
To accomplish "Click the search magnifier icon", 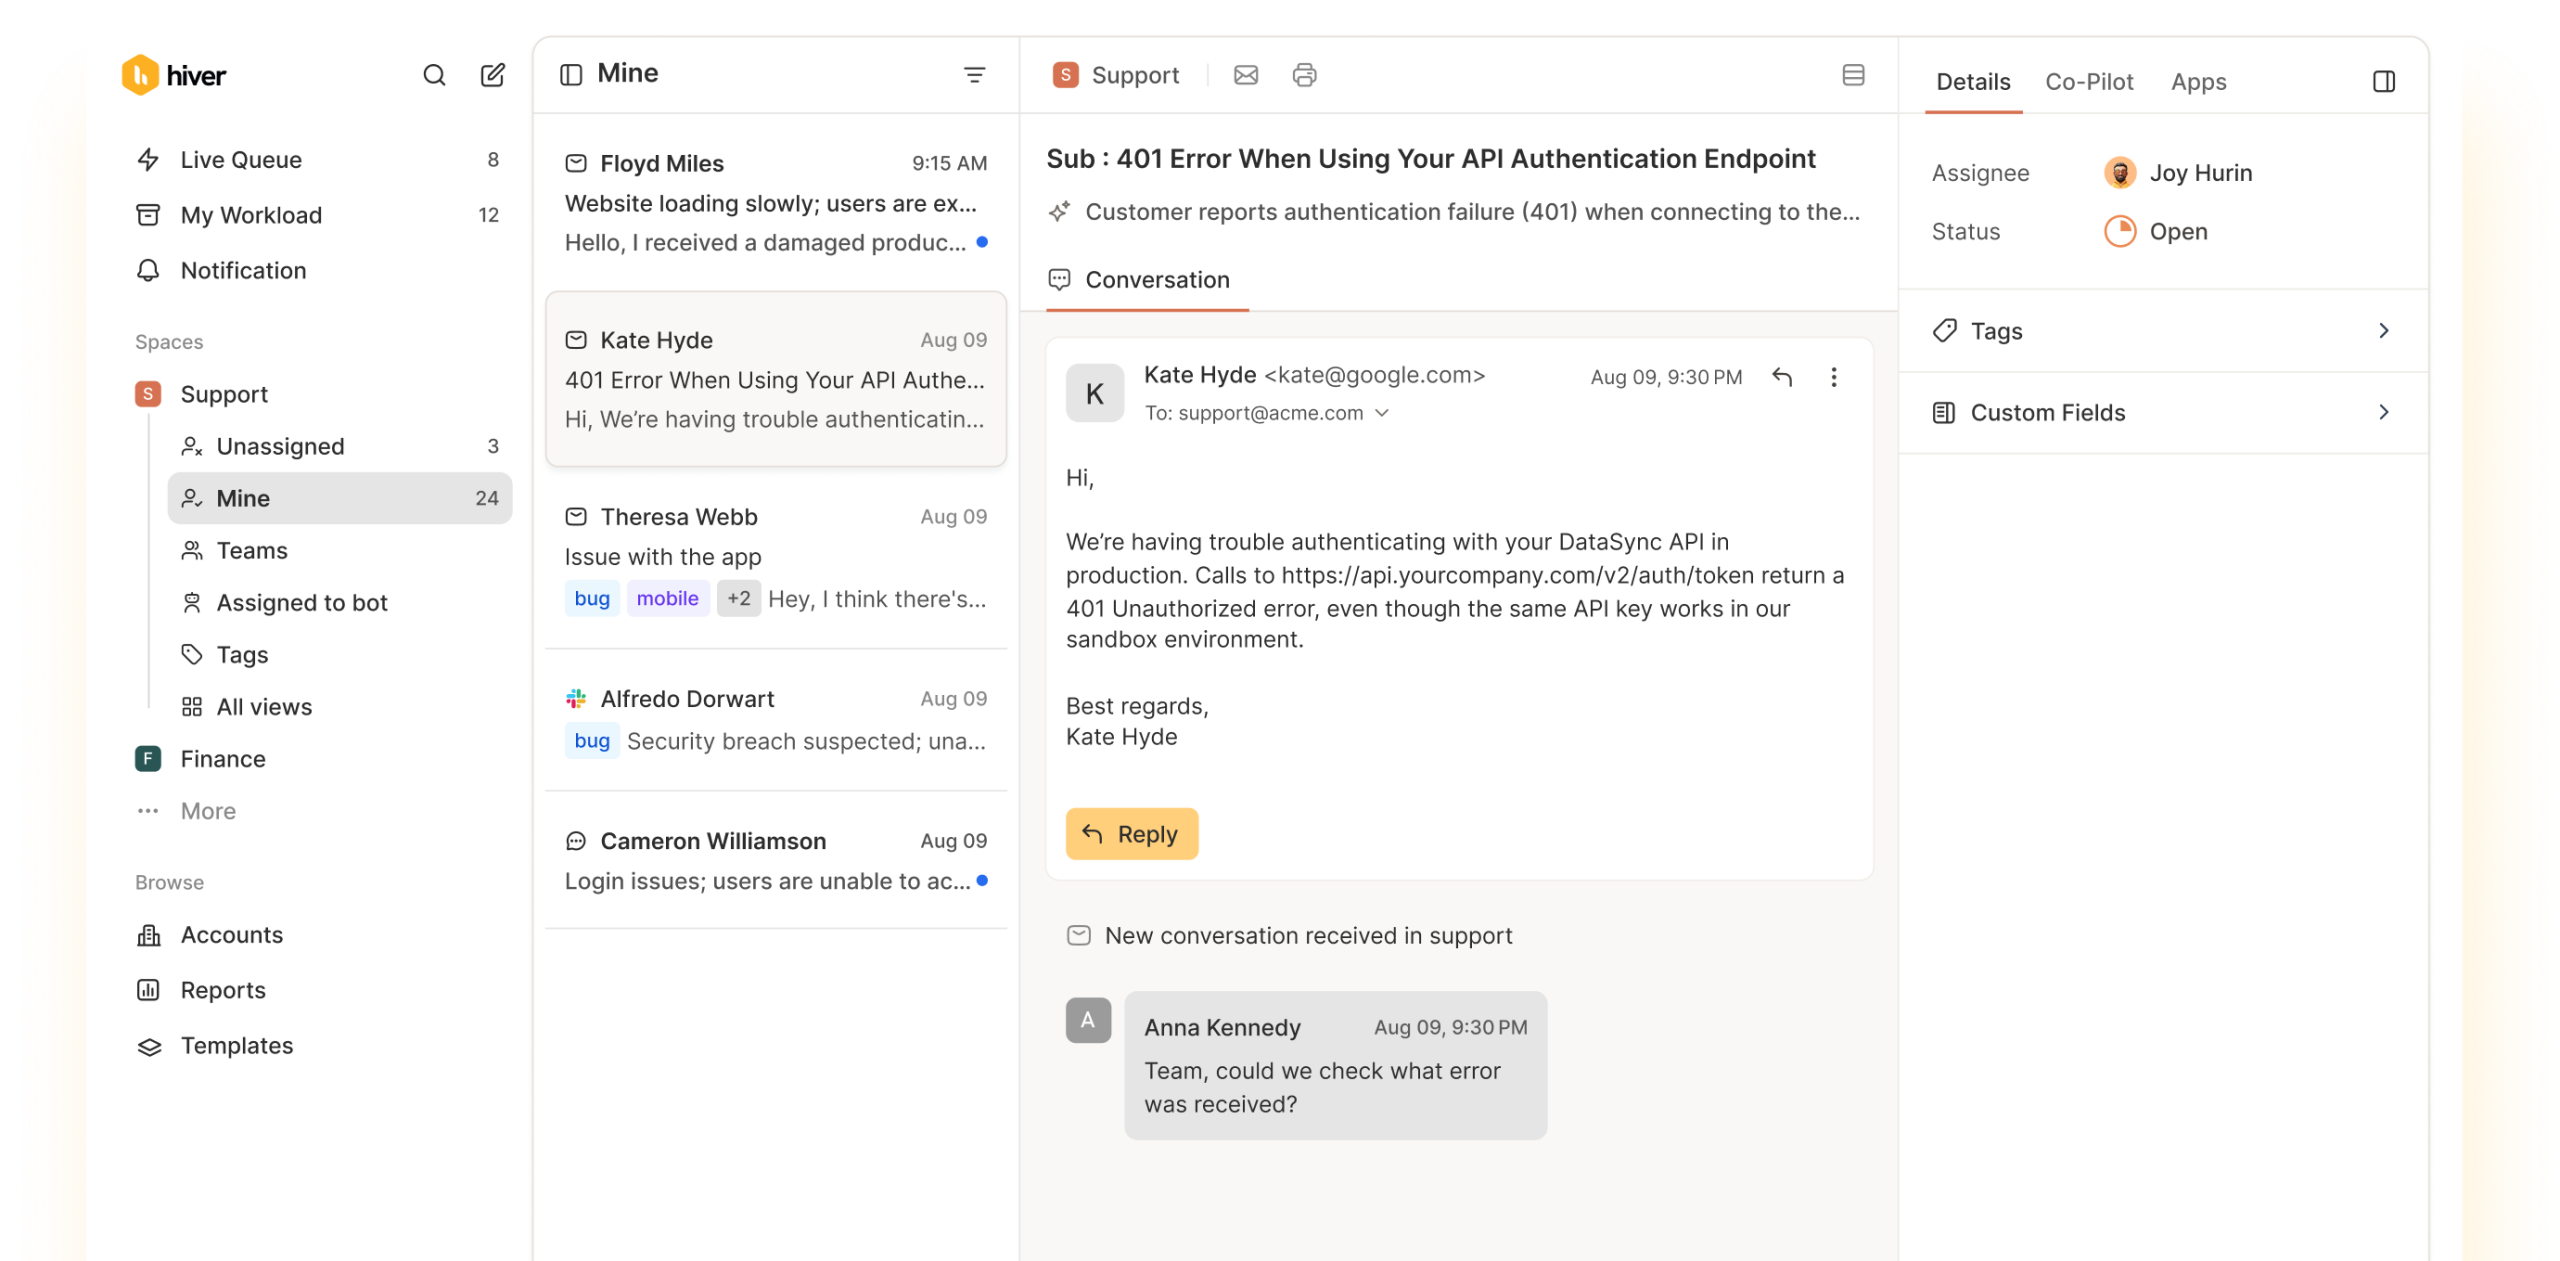I will point(434,75).
